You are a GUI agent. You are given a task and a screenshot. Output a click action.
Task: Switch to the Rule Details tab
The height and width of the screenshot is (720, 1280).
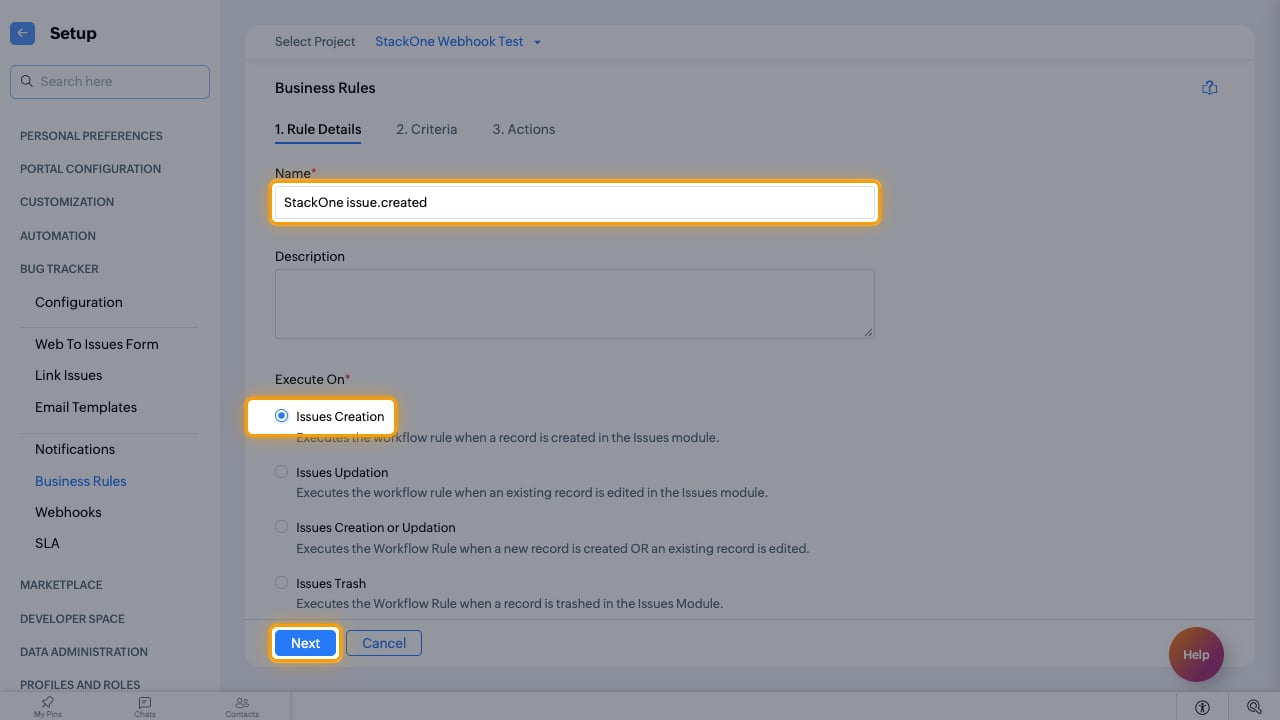coord(318,129)
